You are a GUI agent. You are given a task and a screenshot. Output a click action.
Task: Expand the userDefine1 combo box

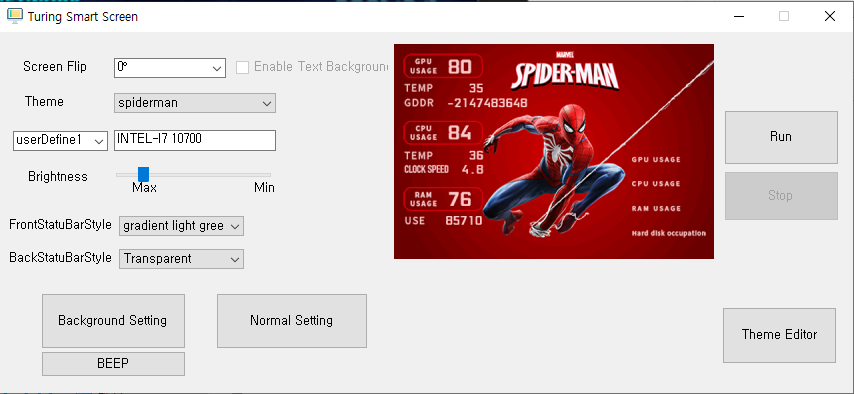click(60, 141)
